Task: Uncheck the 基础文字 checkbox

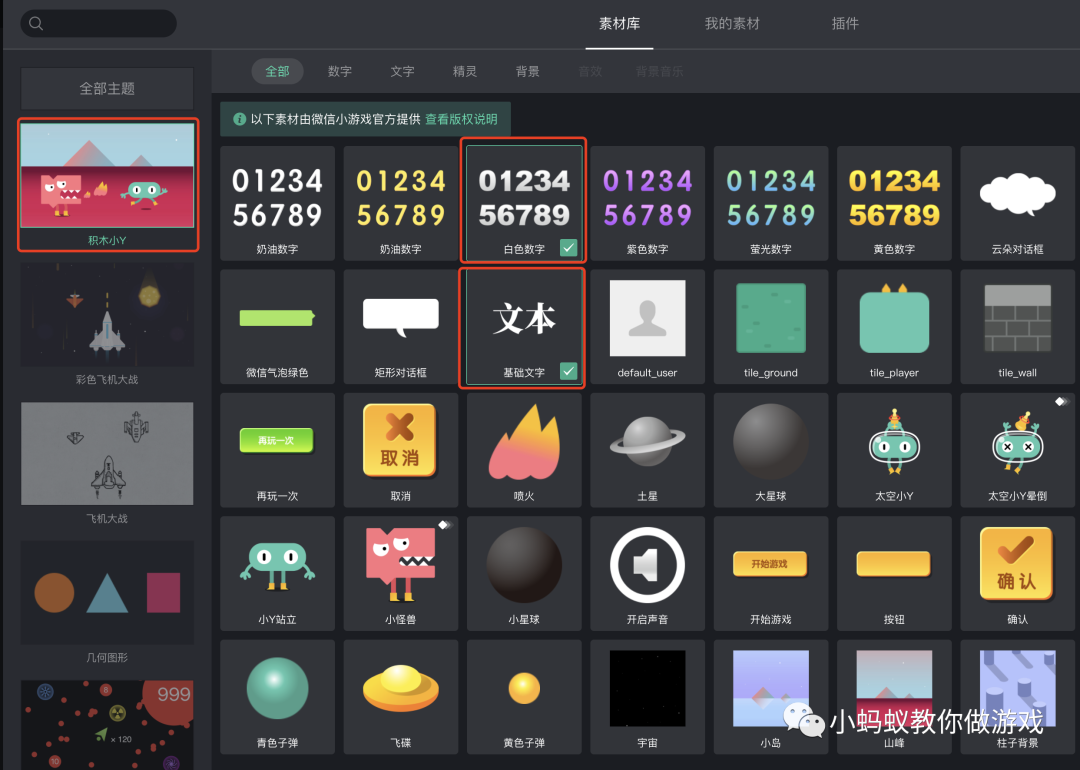Action: (568, 371)
